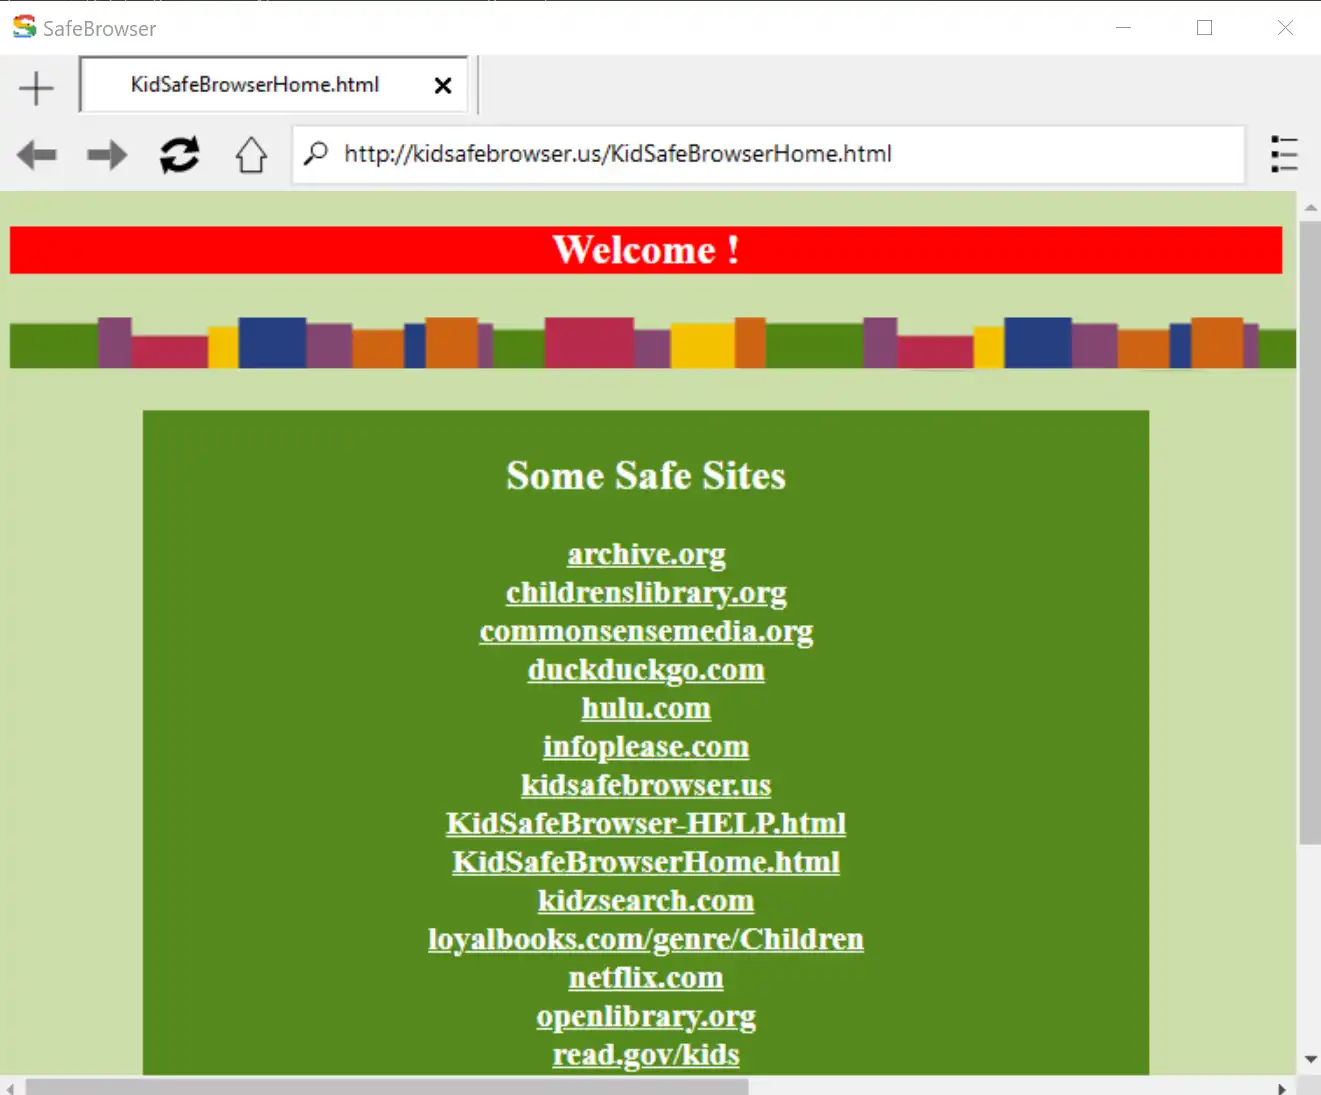Select the KidSafeBrowserHome.html tab

click(x=273, y=85)
